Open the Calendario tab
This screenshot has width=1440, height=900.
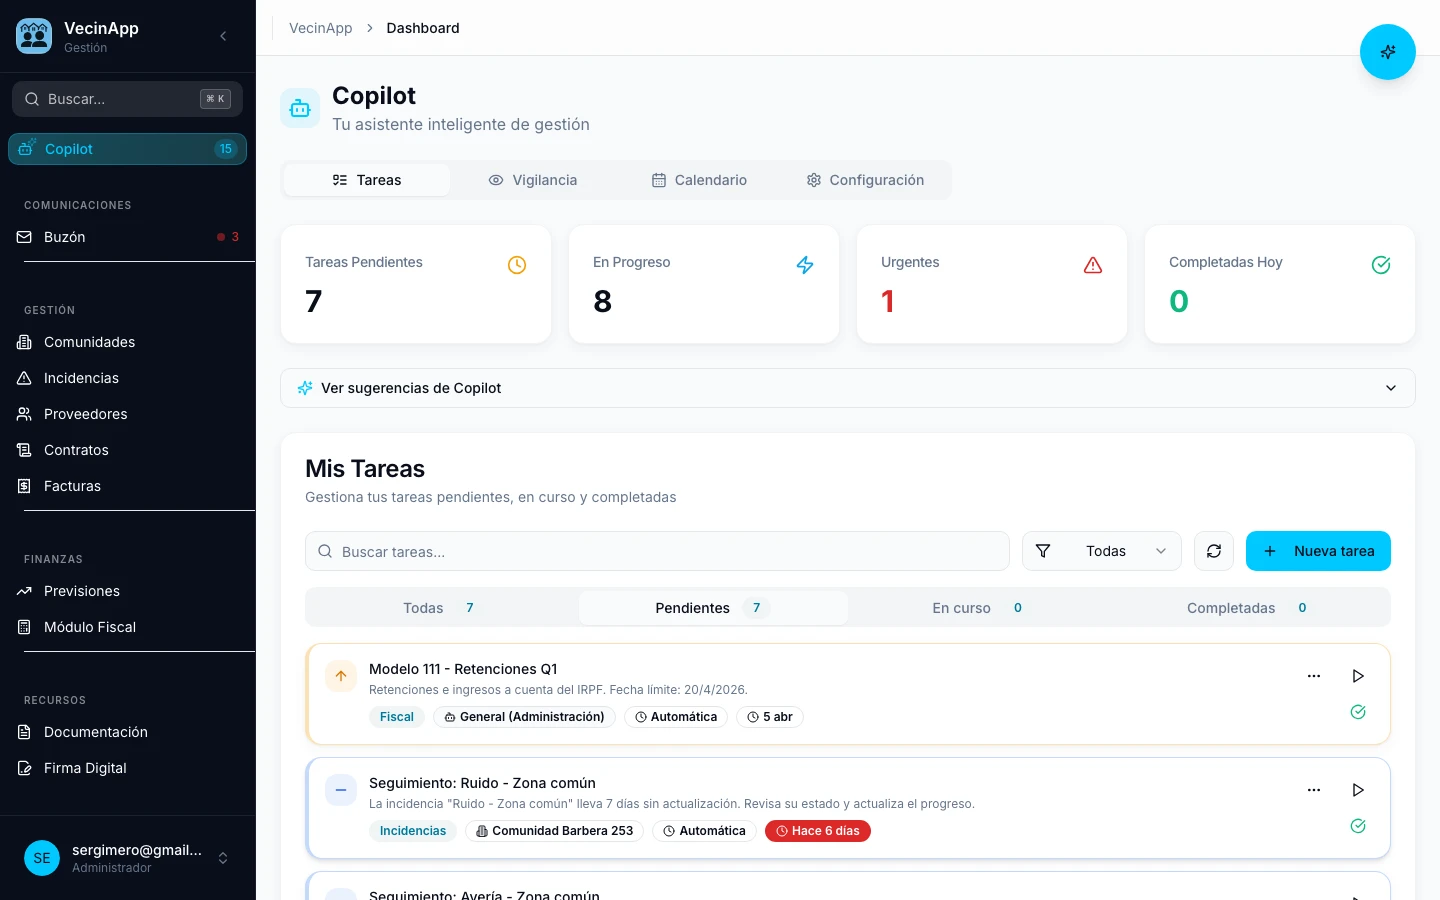(699, 180)
